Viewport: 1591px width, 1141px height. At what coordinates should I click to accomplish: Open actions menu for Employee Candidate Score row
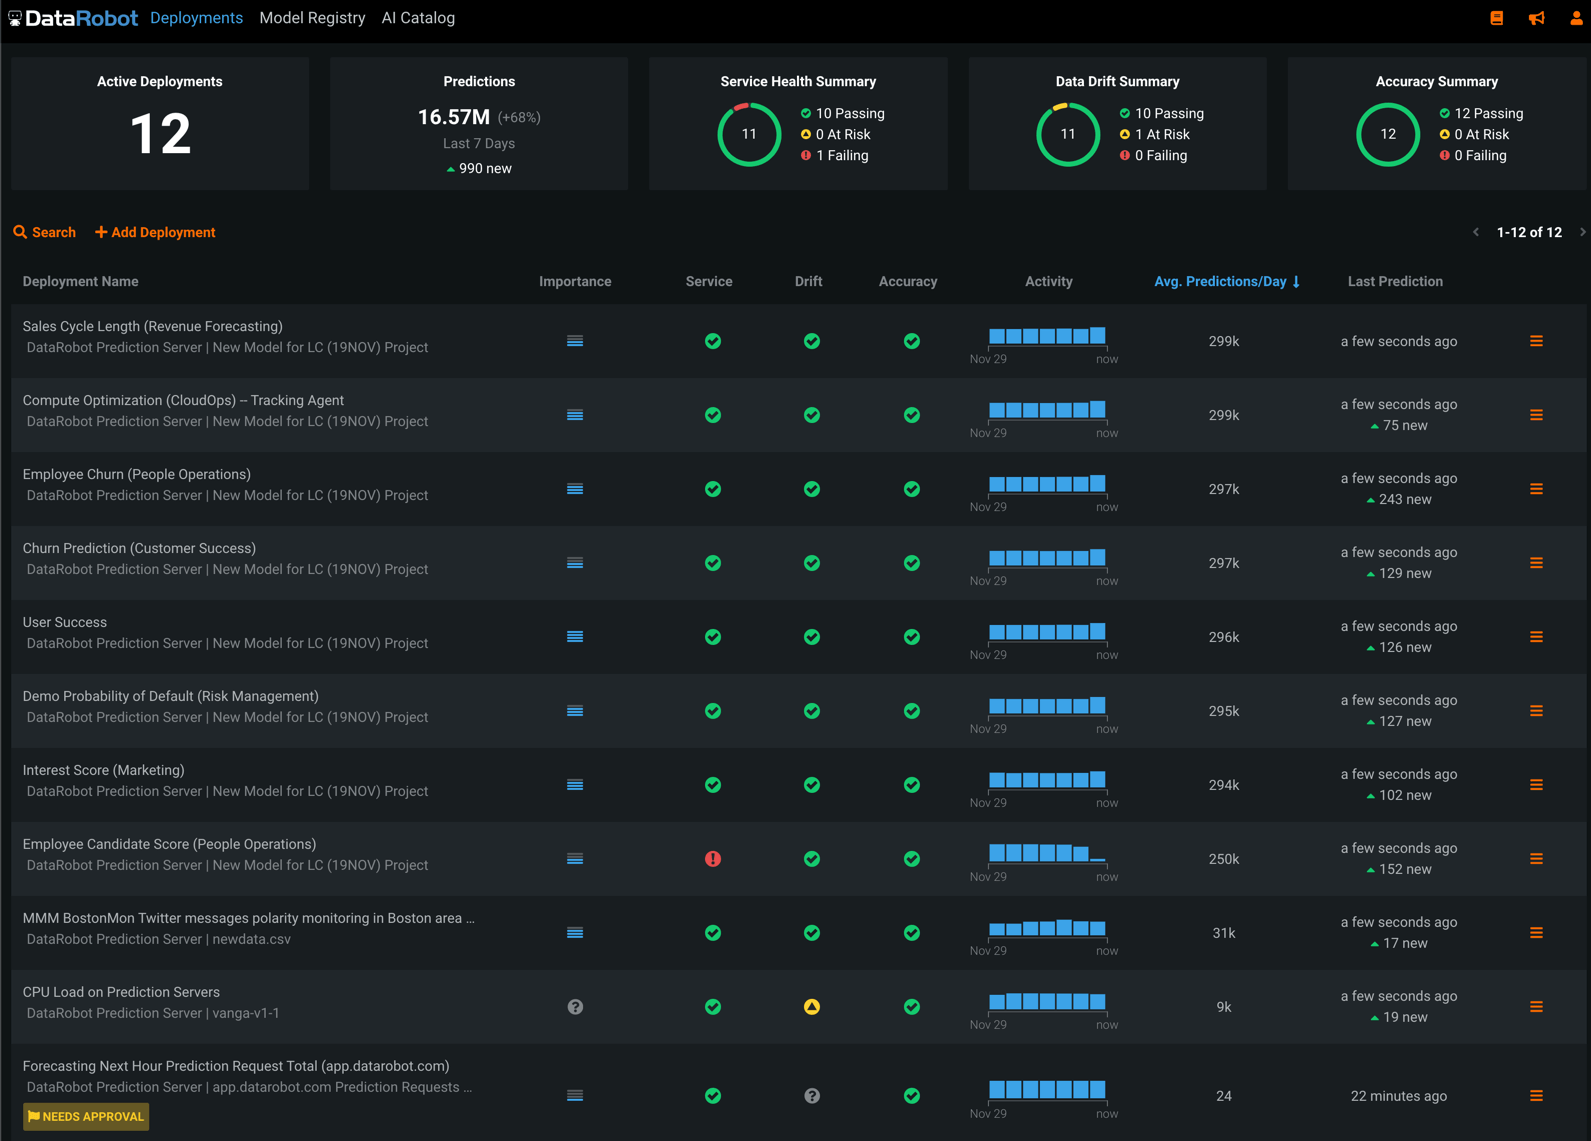pyautogui.click(x=1536, y=859)
